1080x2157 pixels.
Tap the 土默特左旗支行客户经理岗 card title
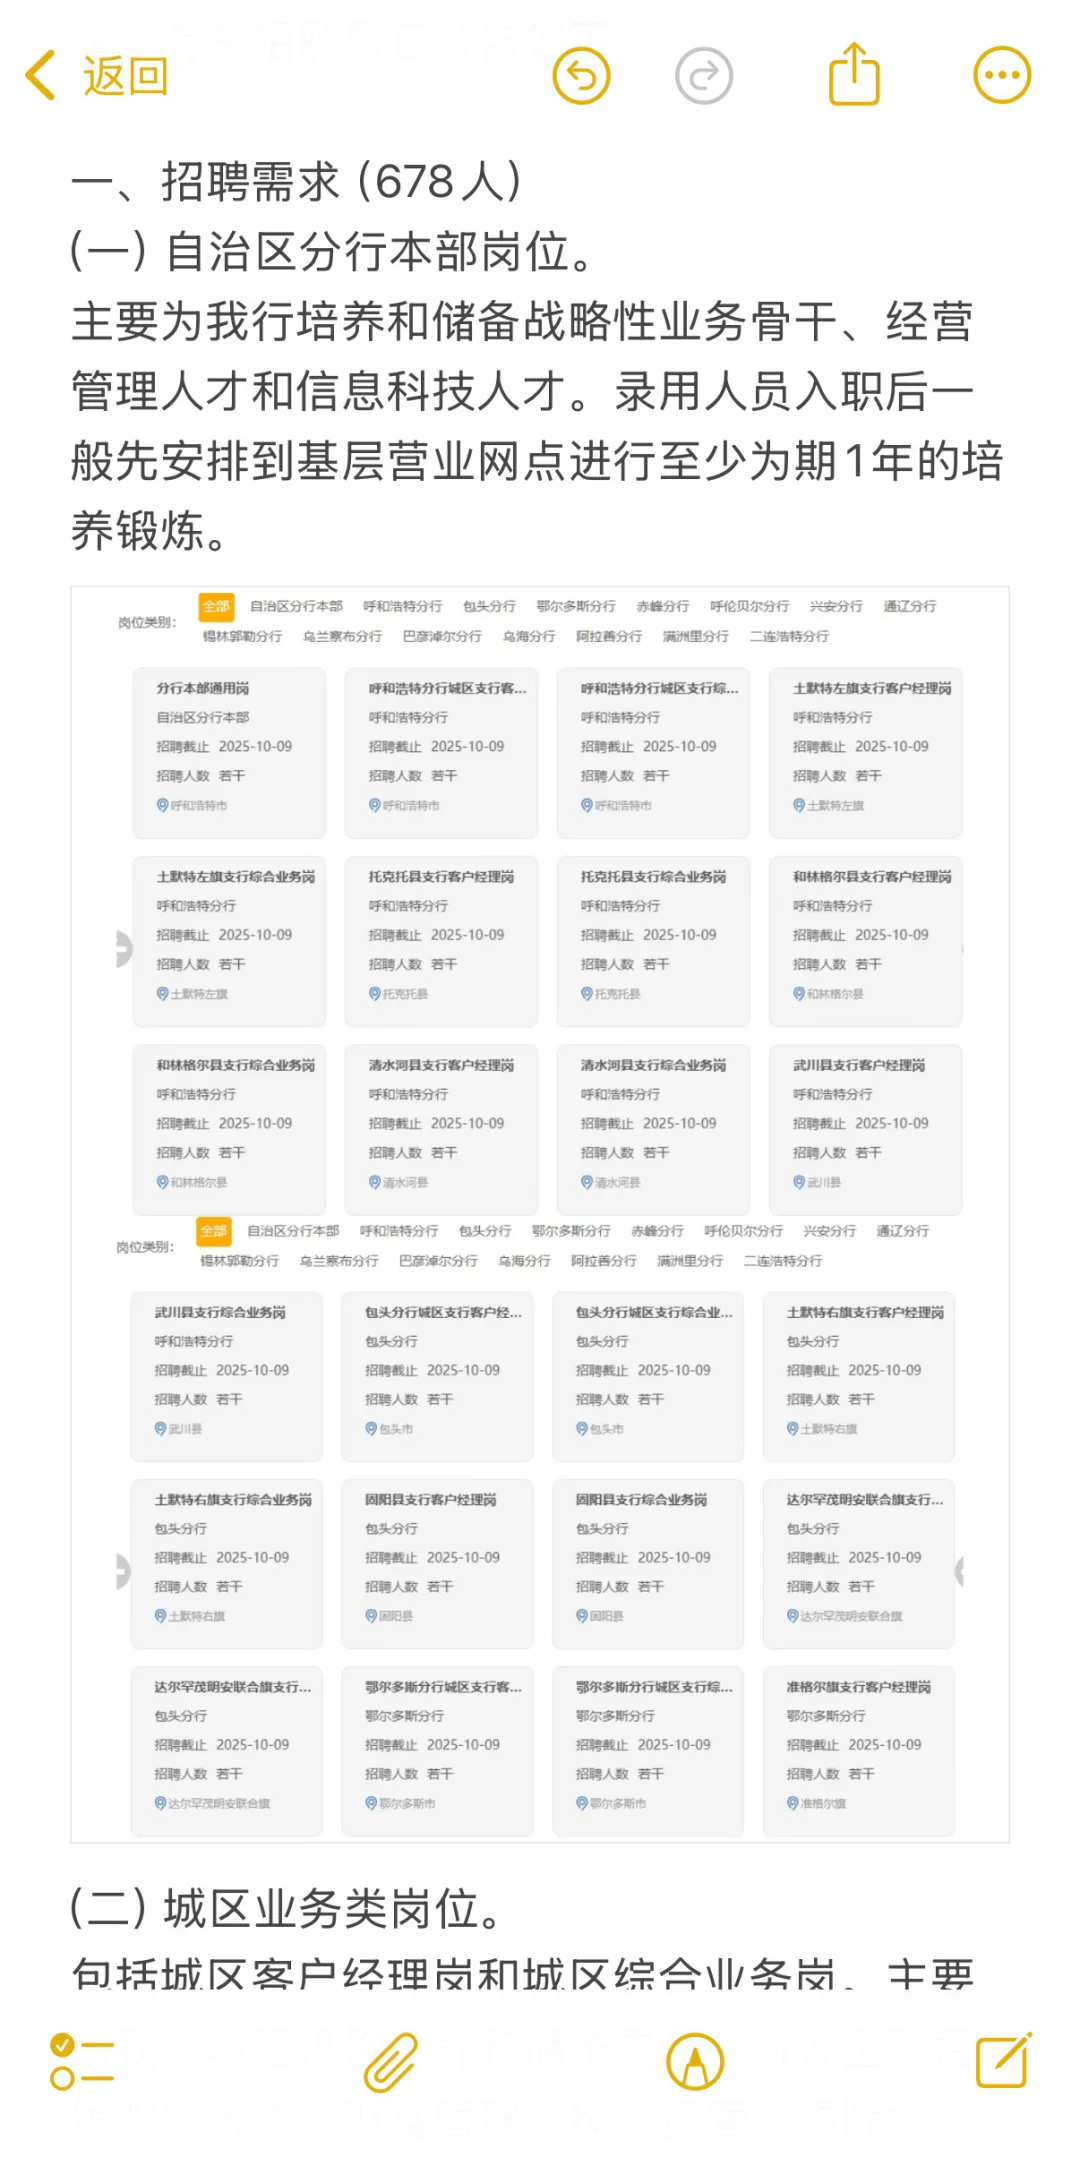(872, 688)
